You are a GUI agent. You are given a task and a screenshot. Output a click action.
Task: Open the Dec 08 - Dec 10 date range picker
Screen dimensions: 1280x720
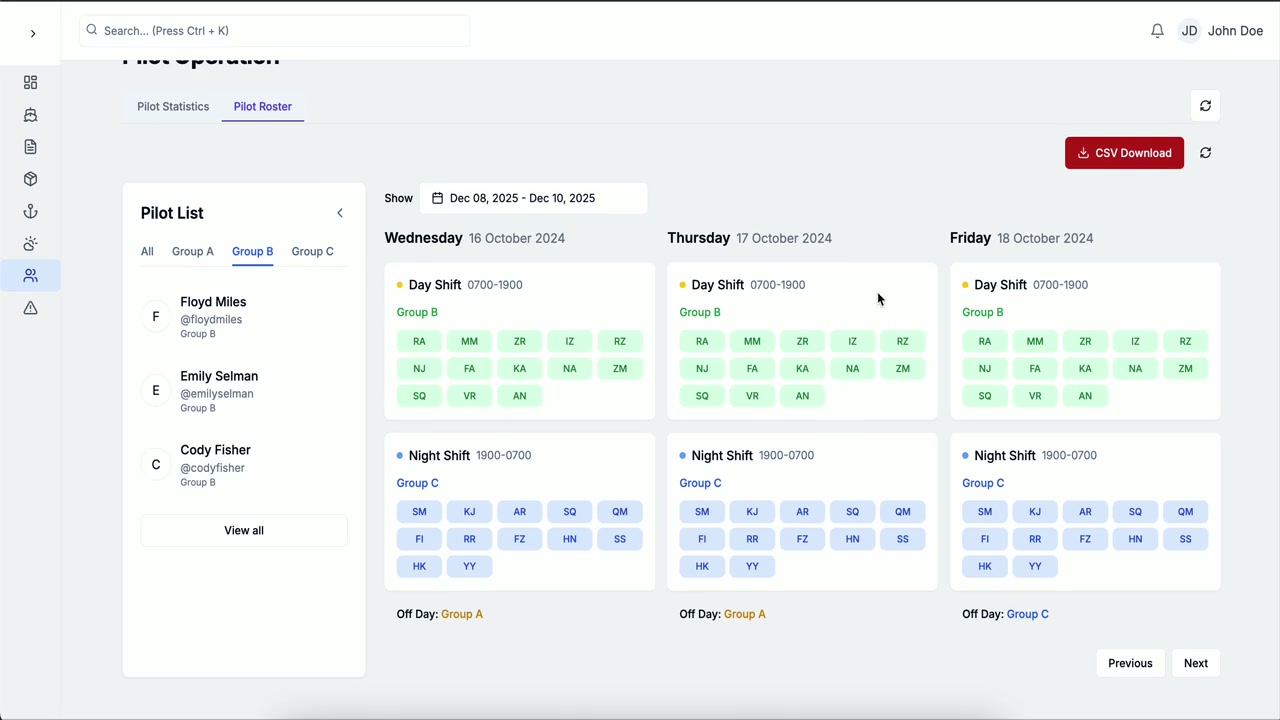tap(533, 198)
